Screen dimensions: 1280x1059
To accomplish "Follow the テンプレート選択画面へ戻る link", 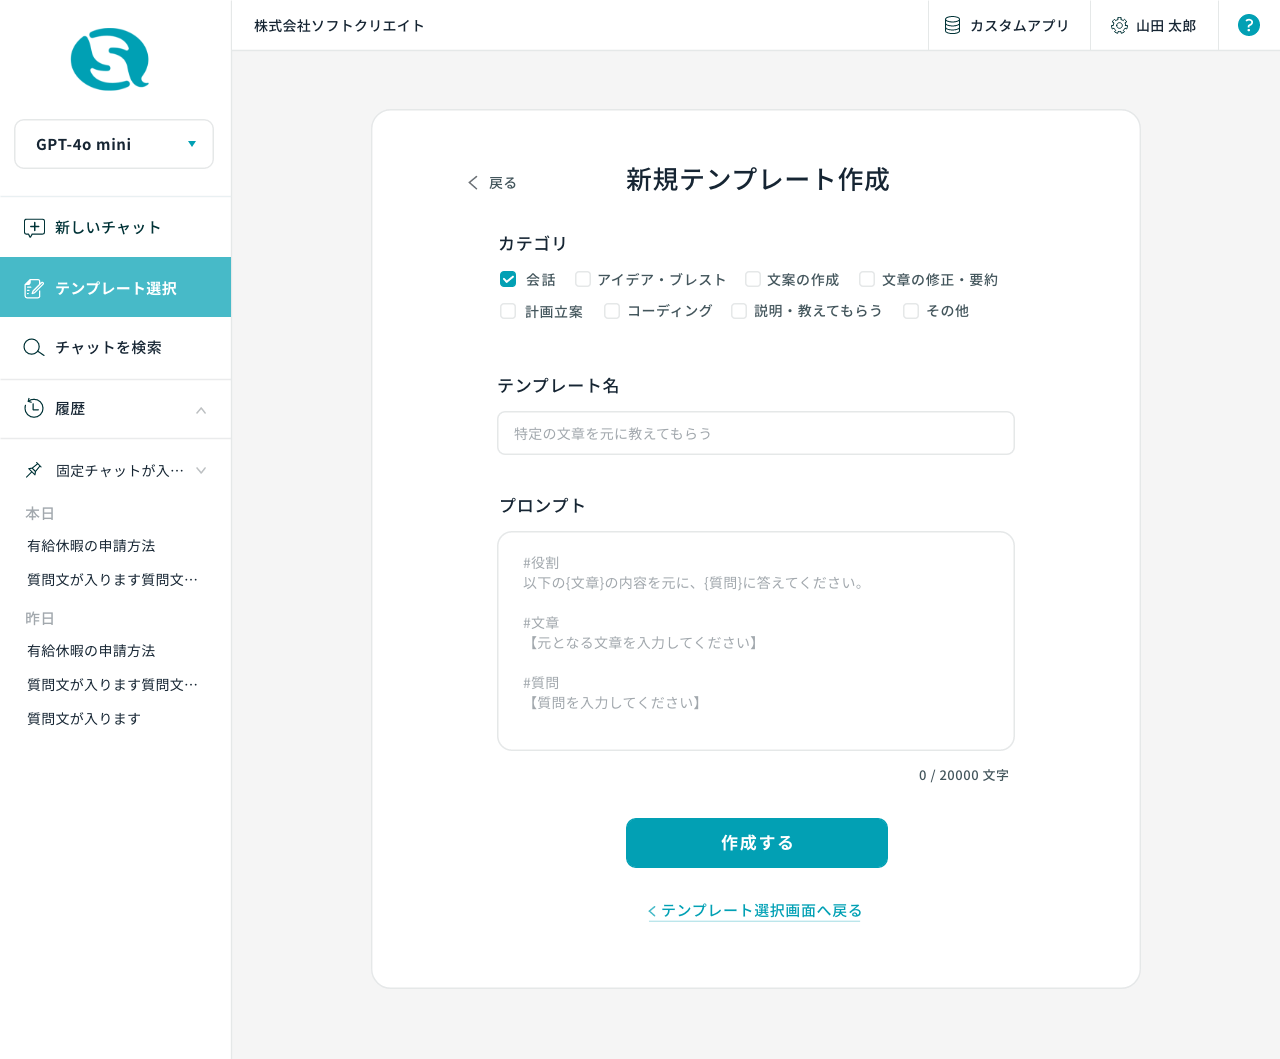I will [x=755, y=910].
